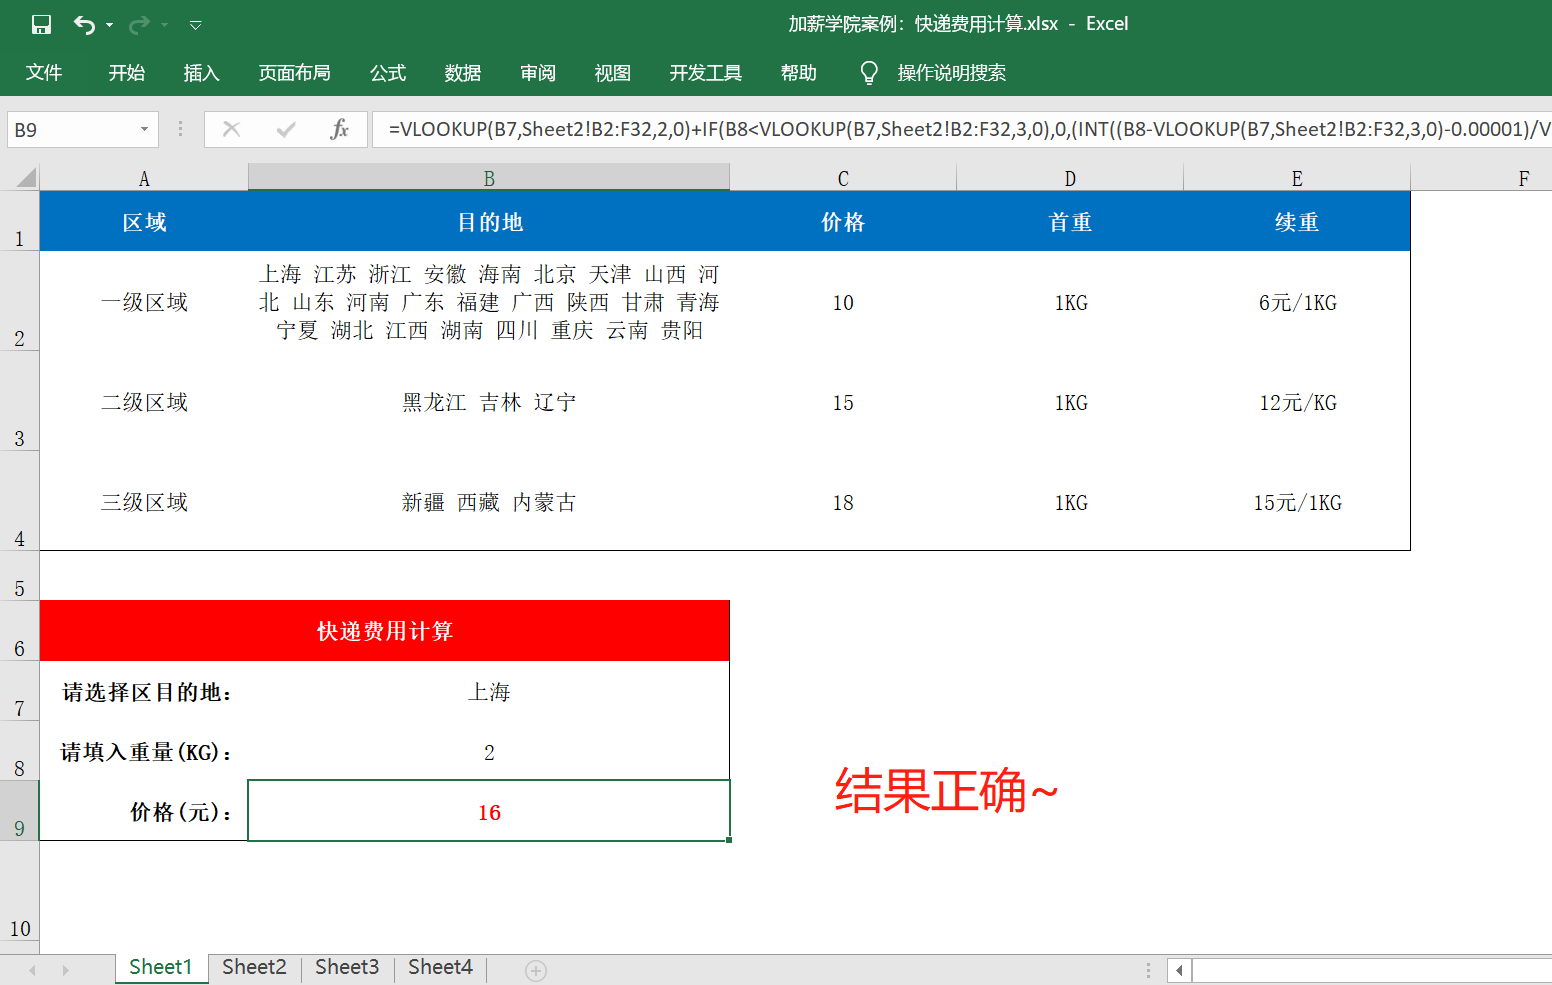Switch to the 开始 ribbon tab
This screenshot has height=985, width=1552.
pyautogui.click(x=127, y=73)
